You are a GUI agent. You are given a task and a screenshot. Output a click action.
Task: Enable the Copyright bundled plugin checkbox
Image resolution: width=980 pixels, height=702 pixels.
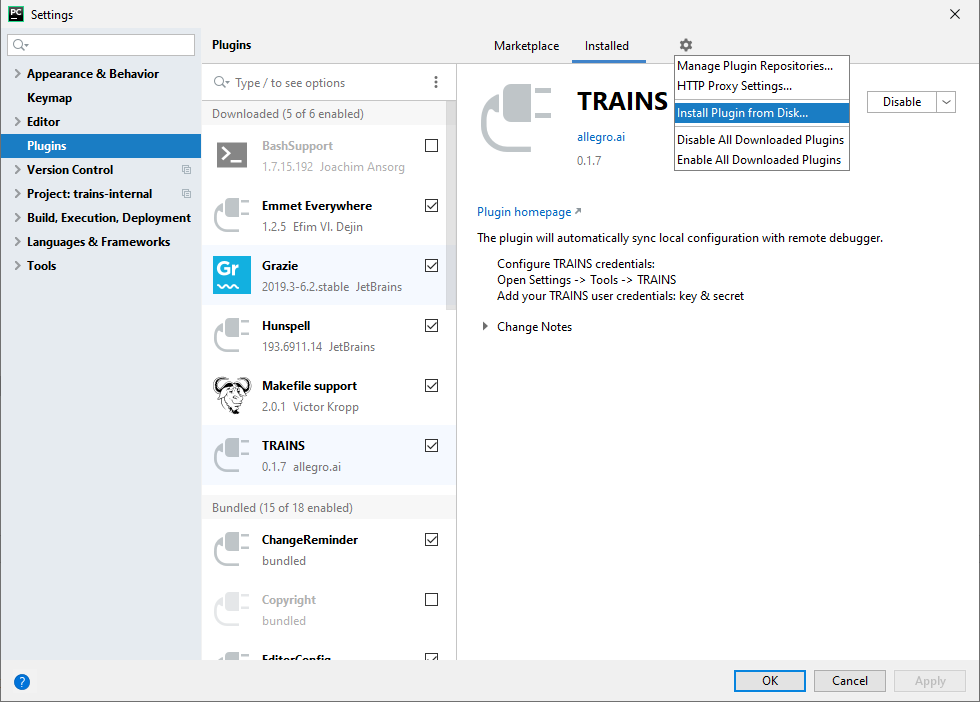431,600
